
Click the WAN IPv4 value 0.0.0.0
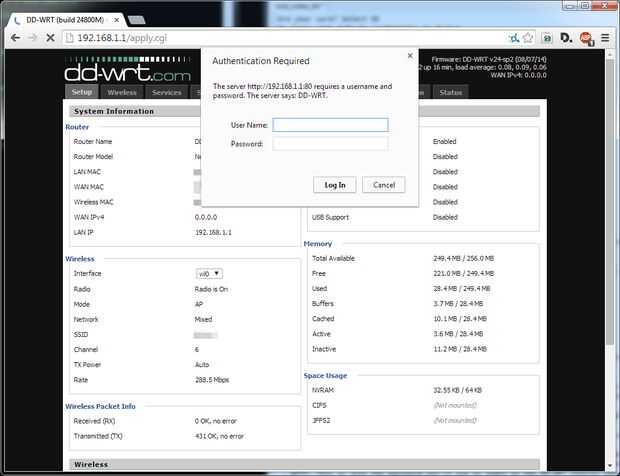[x=206, y=217]
